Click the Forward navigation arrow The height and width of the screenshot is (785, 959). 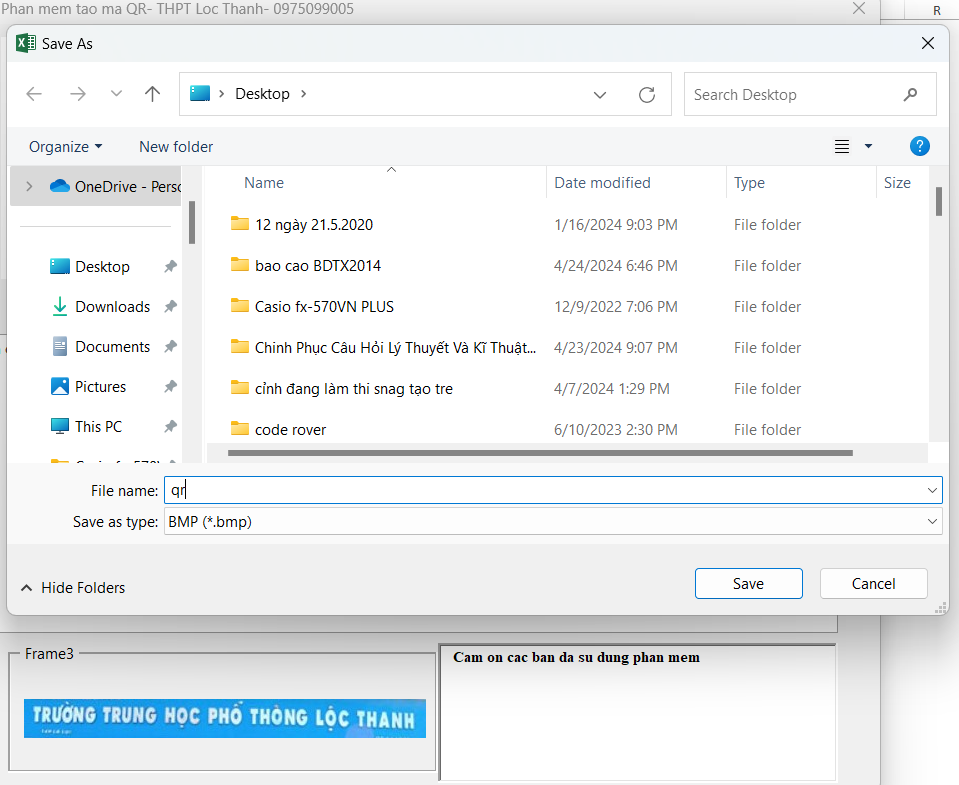pyautogui.click(x=78, y=94)
